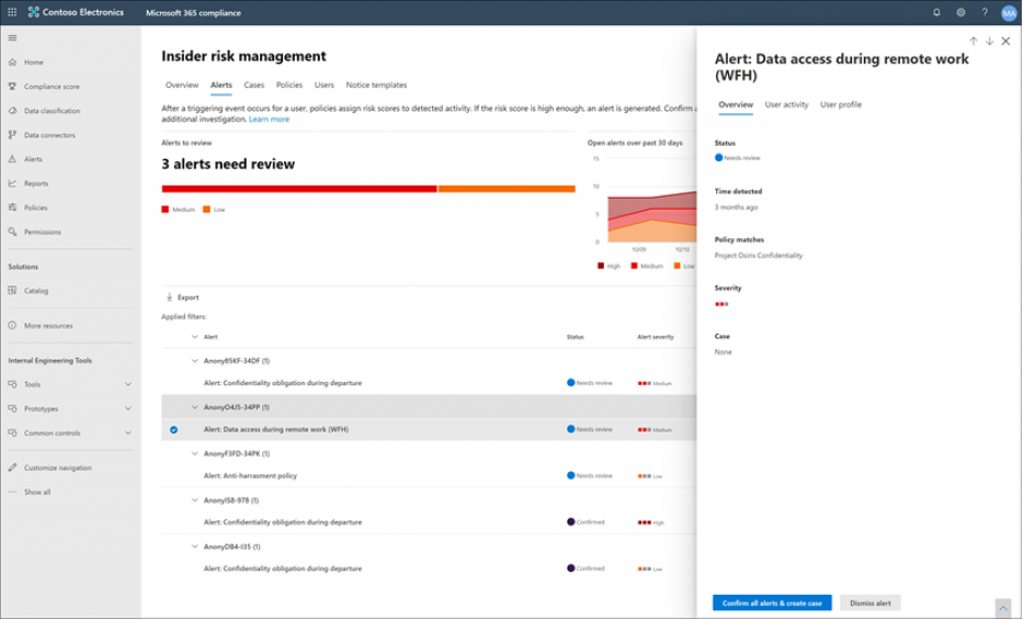Go to the next alert with the down arrow
This screenshot has width=1024, height=620.
(x=989, y=41)
